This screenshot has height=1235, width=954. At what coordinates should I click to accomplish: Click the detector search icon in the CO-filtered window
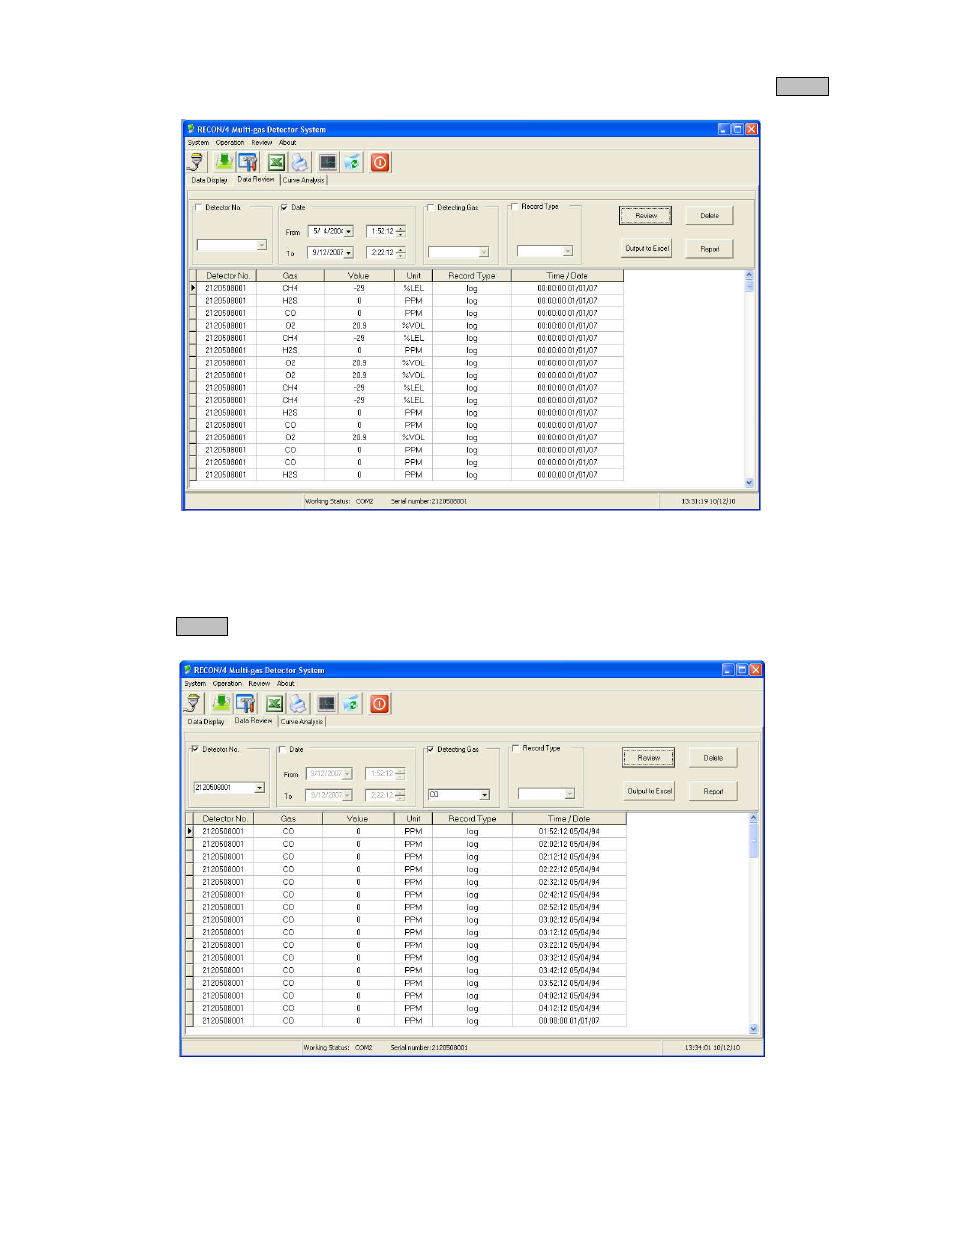point(194,703)
